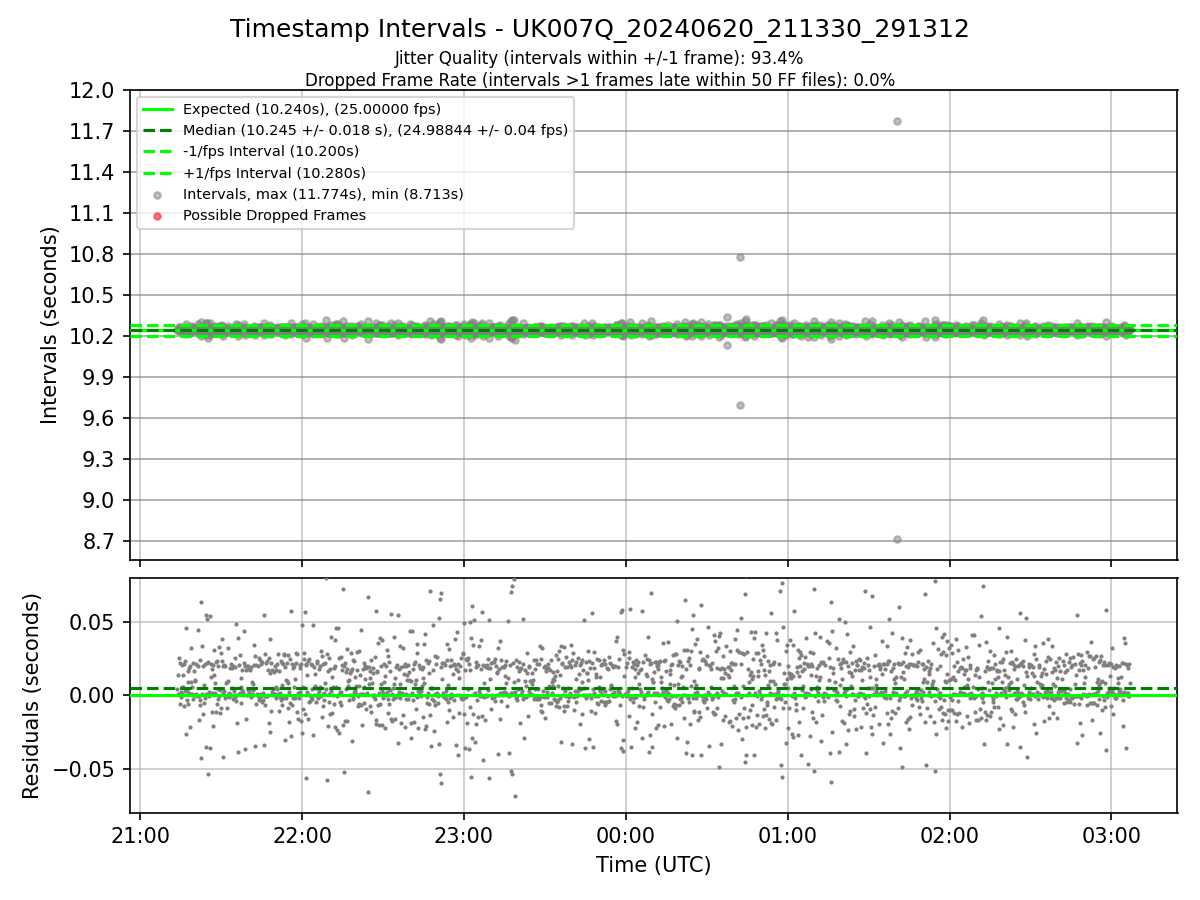Image resolution: width=1200 pixels, height=900 pixels.
Task: Click legend entry Median (10.245 +/- 0.018 s)
Action: pos(375,130)
